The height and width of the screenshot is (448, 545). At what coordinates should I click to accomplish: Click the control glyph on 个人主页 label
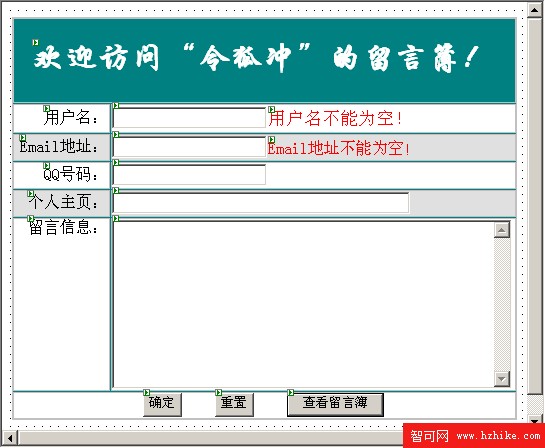31,193
